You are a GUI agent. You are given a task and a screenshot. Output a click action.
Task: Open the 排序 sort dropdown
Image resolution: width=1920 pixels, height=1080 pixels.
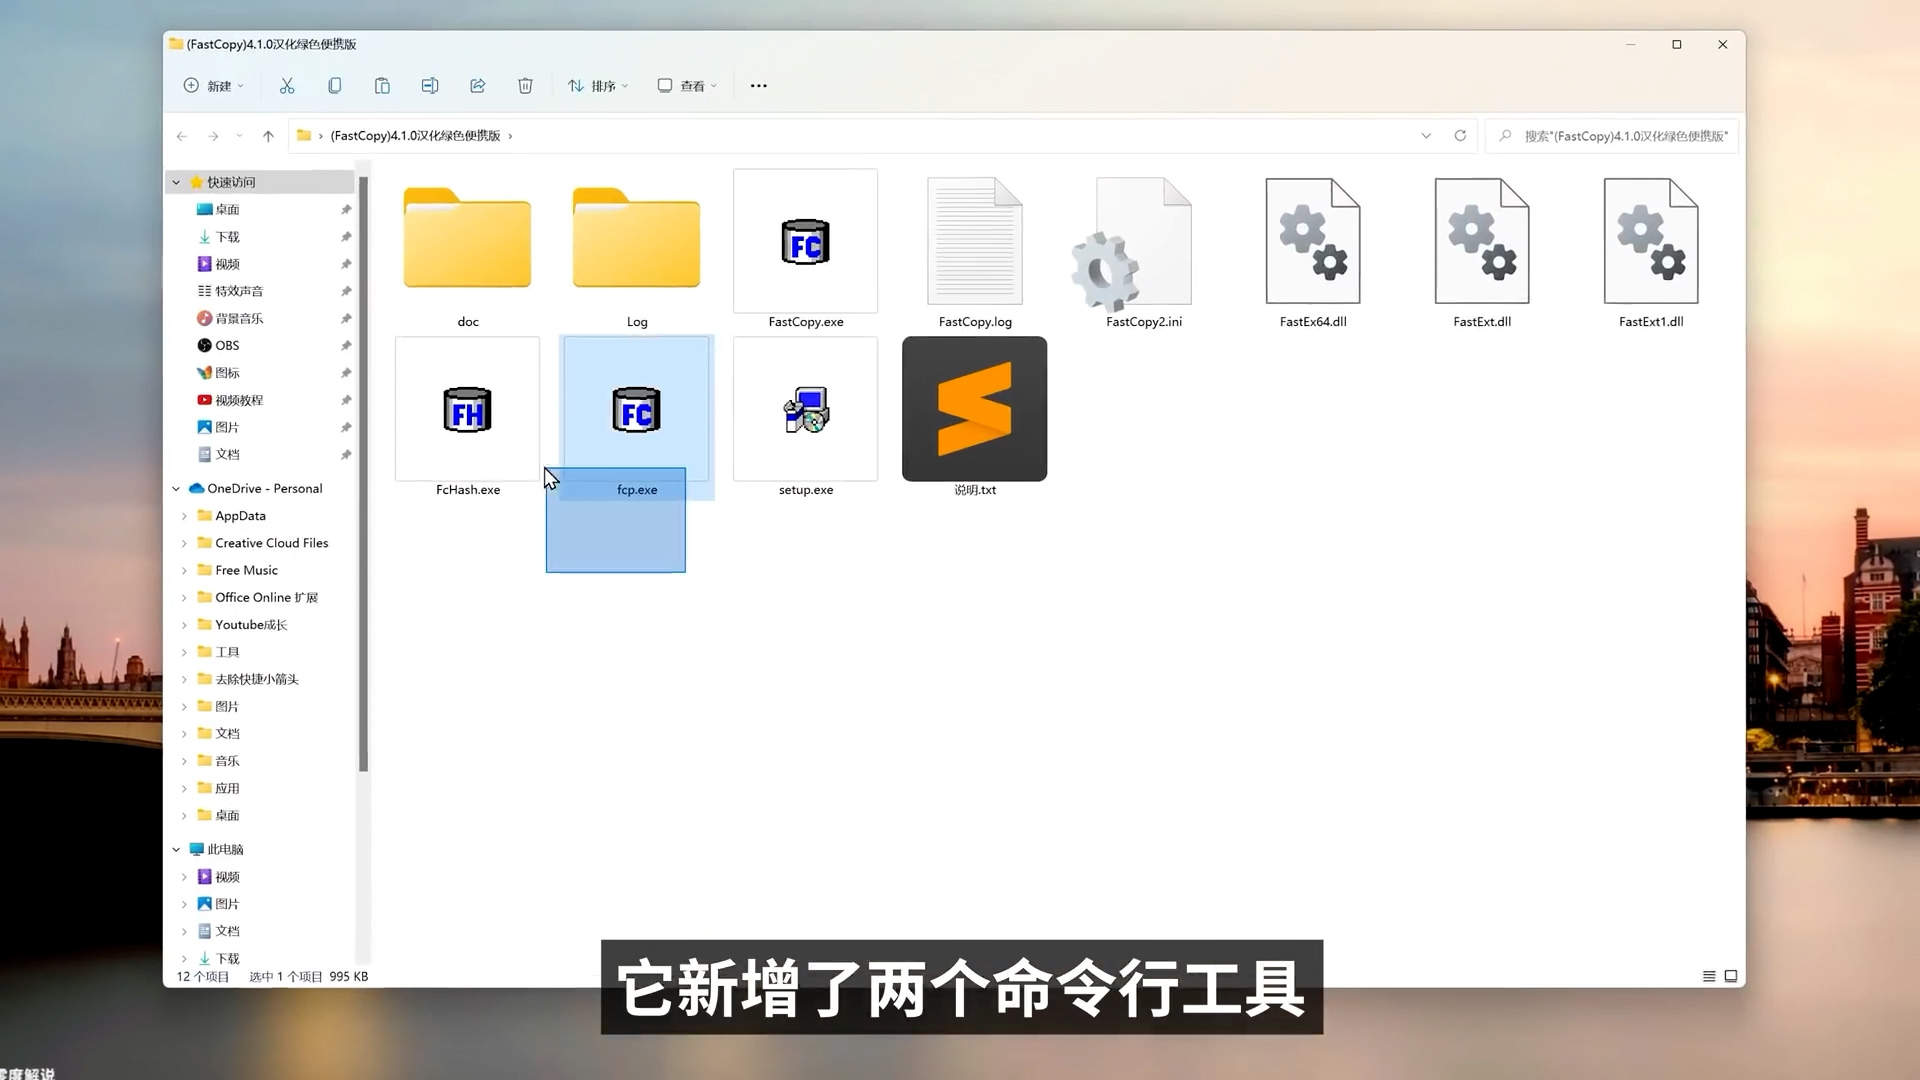(x=597, y=86)
